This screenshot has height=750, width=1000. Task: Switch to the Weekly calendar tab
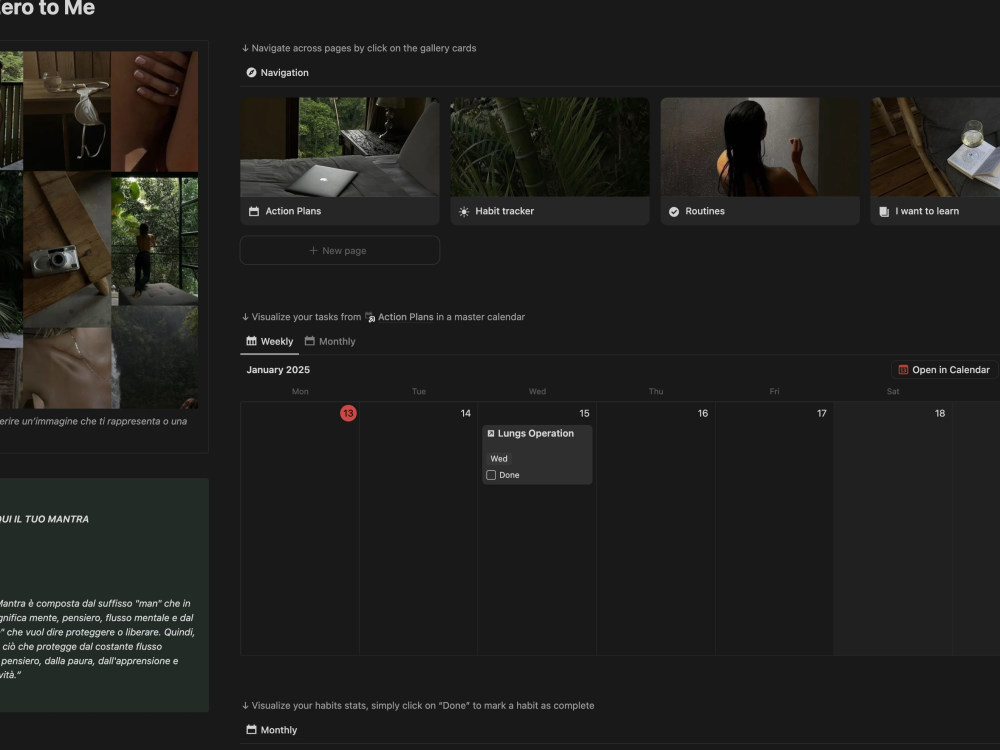pyautogui.click(x=270, y=341)
